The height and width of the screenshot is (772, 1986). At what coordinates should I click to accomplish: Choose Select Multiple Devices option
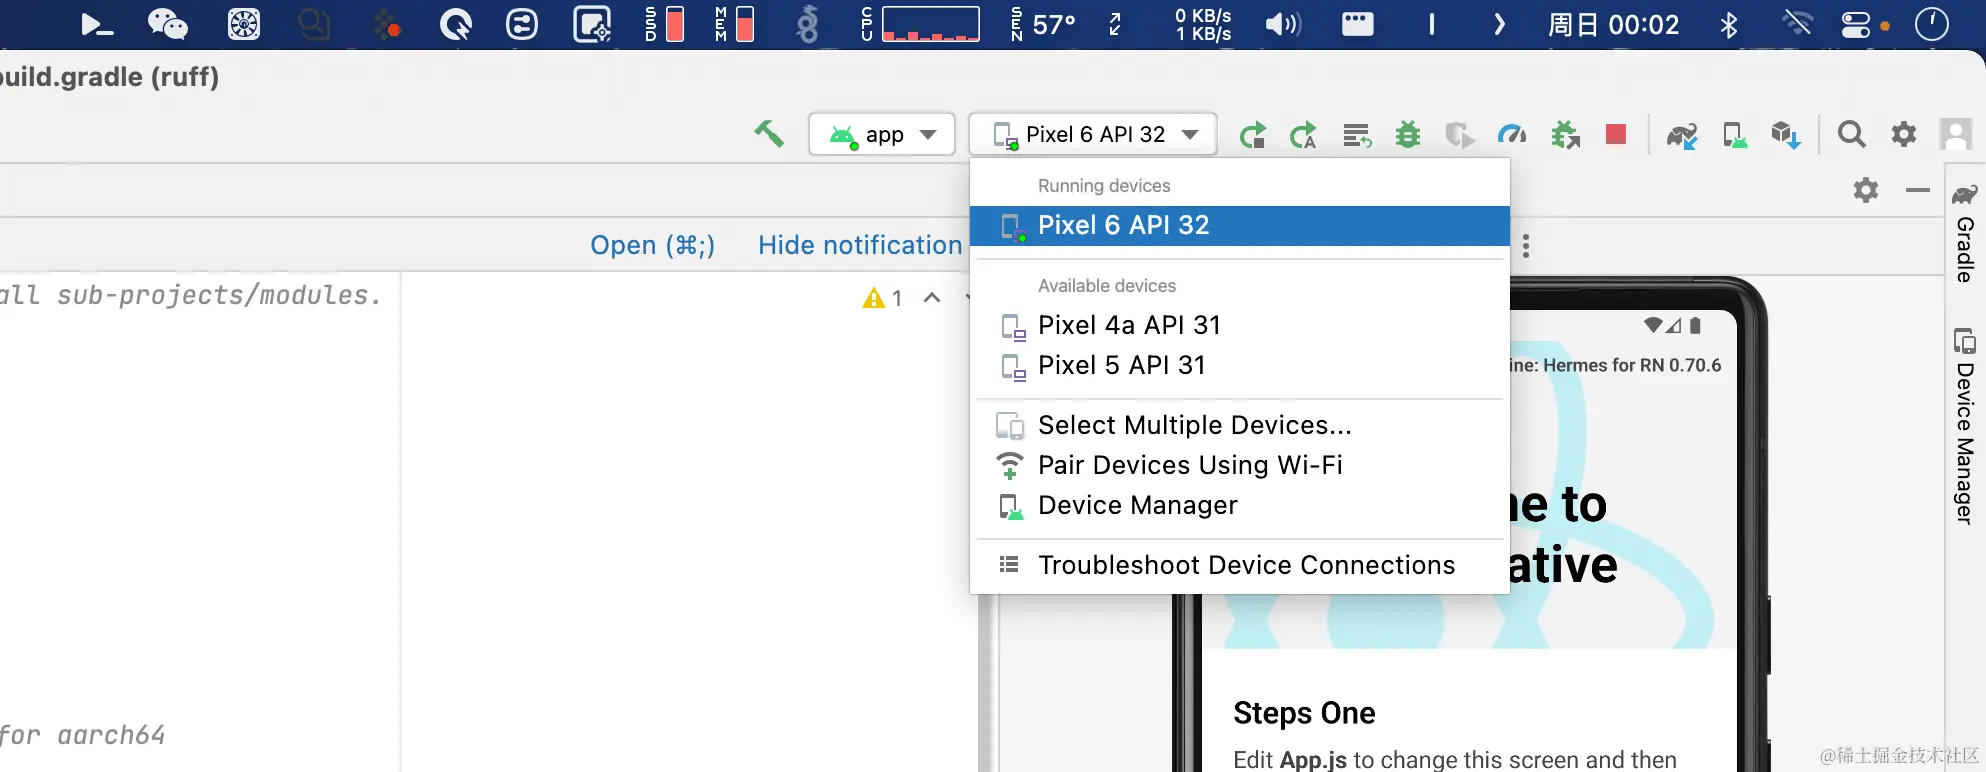1239,425
